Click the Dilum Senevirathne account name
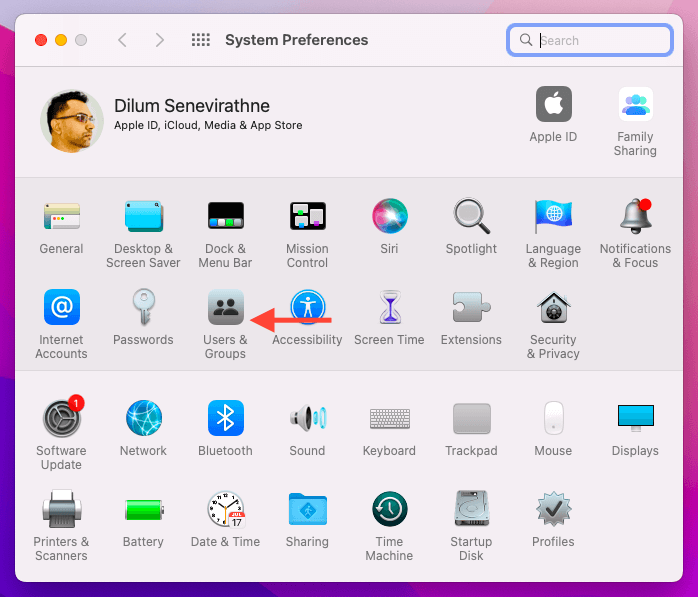The image size is (698, 597). click(x=192, y=106)
